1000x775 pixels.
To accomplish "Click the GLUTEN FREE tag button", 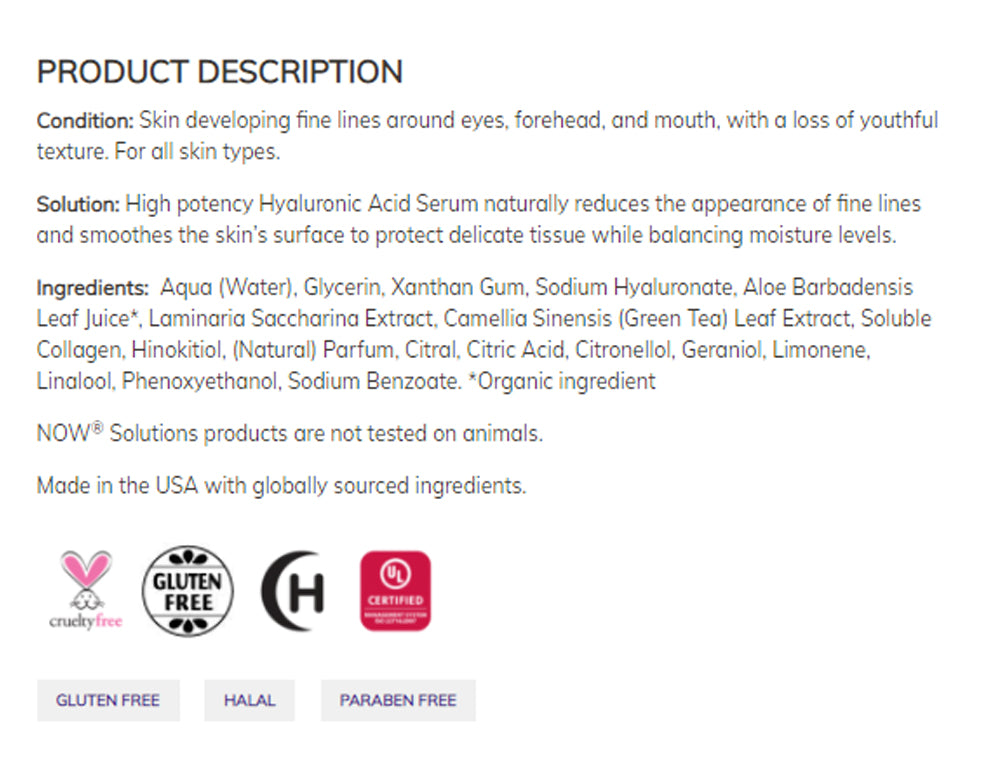I will [x=108, y=701].
